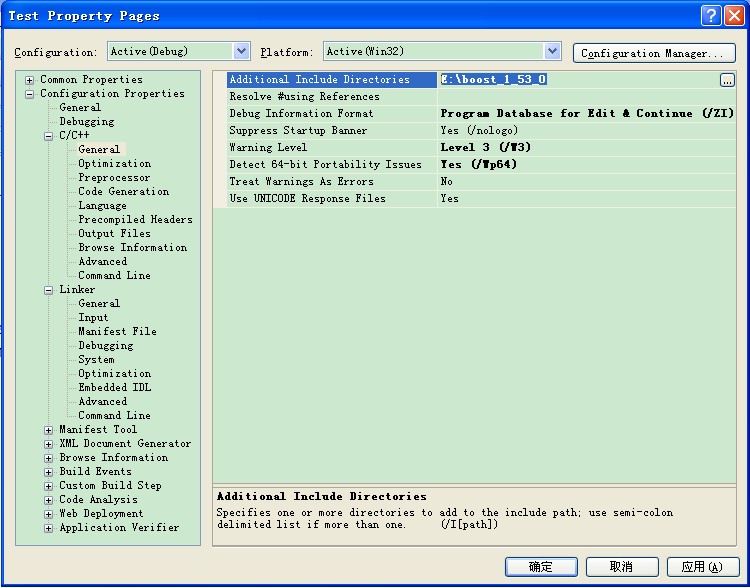Select General under Linker

99,303
